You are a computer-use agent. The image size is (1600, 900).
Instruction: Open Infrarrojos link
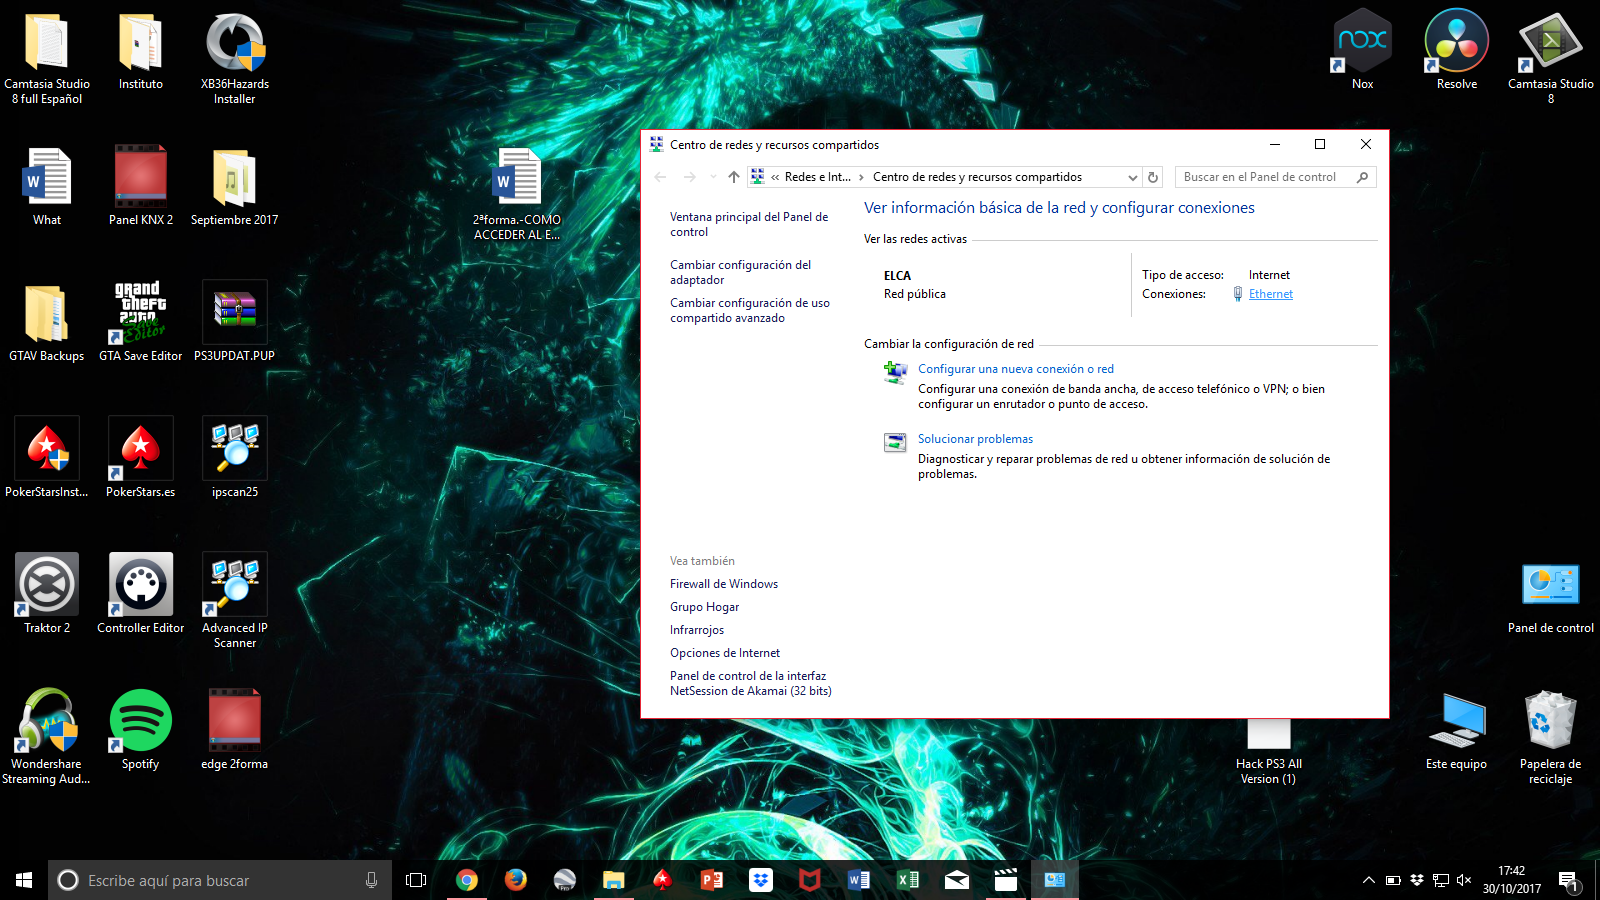[697, 630]
